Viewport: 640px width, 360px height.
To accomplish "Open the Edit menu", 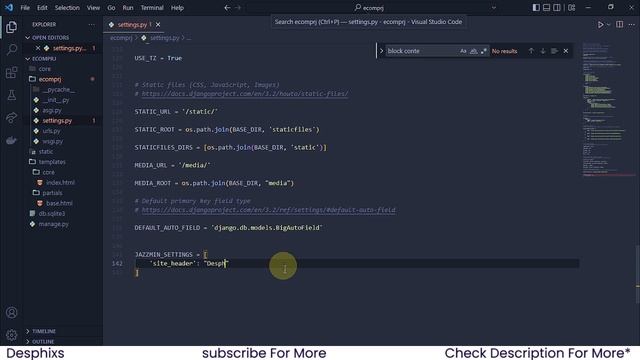I will (x=42, y=8).
